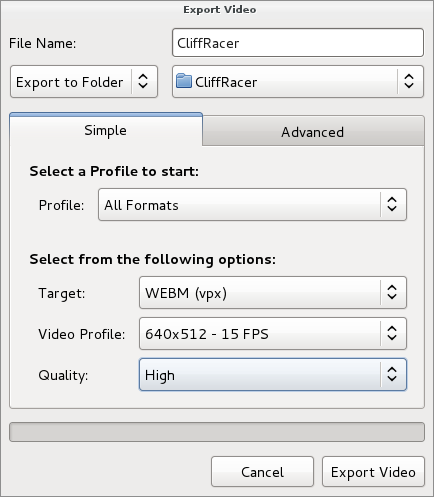434x497 pixels.
Task: Select the Simple tab
Action: pos(106,130)
